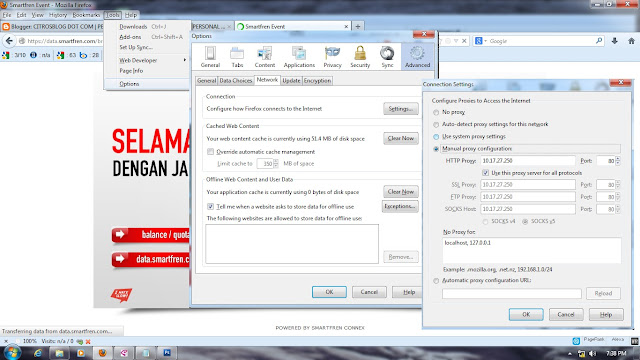Open the Tools menu in menu bar
Image resolution: width=640 pixels, height=360 pixels.
point(112,15)
